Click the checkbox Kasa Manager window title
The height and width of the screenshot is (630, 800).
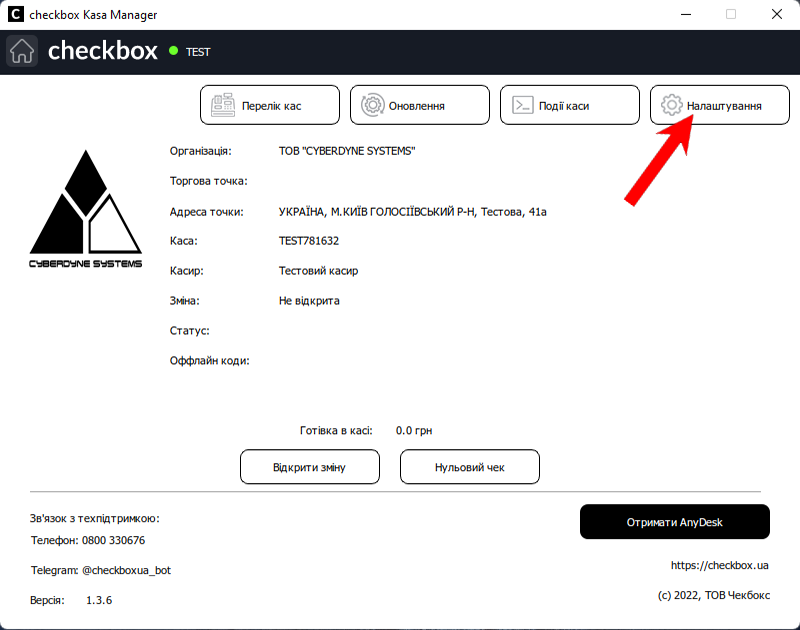tap(93, 15)
